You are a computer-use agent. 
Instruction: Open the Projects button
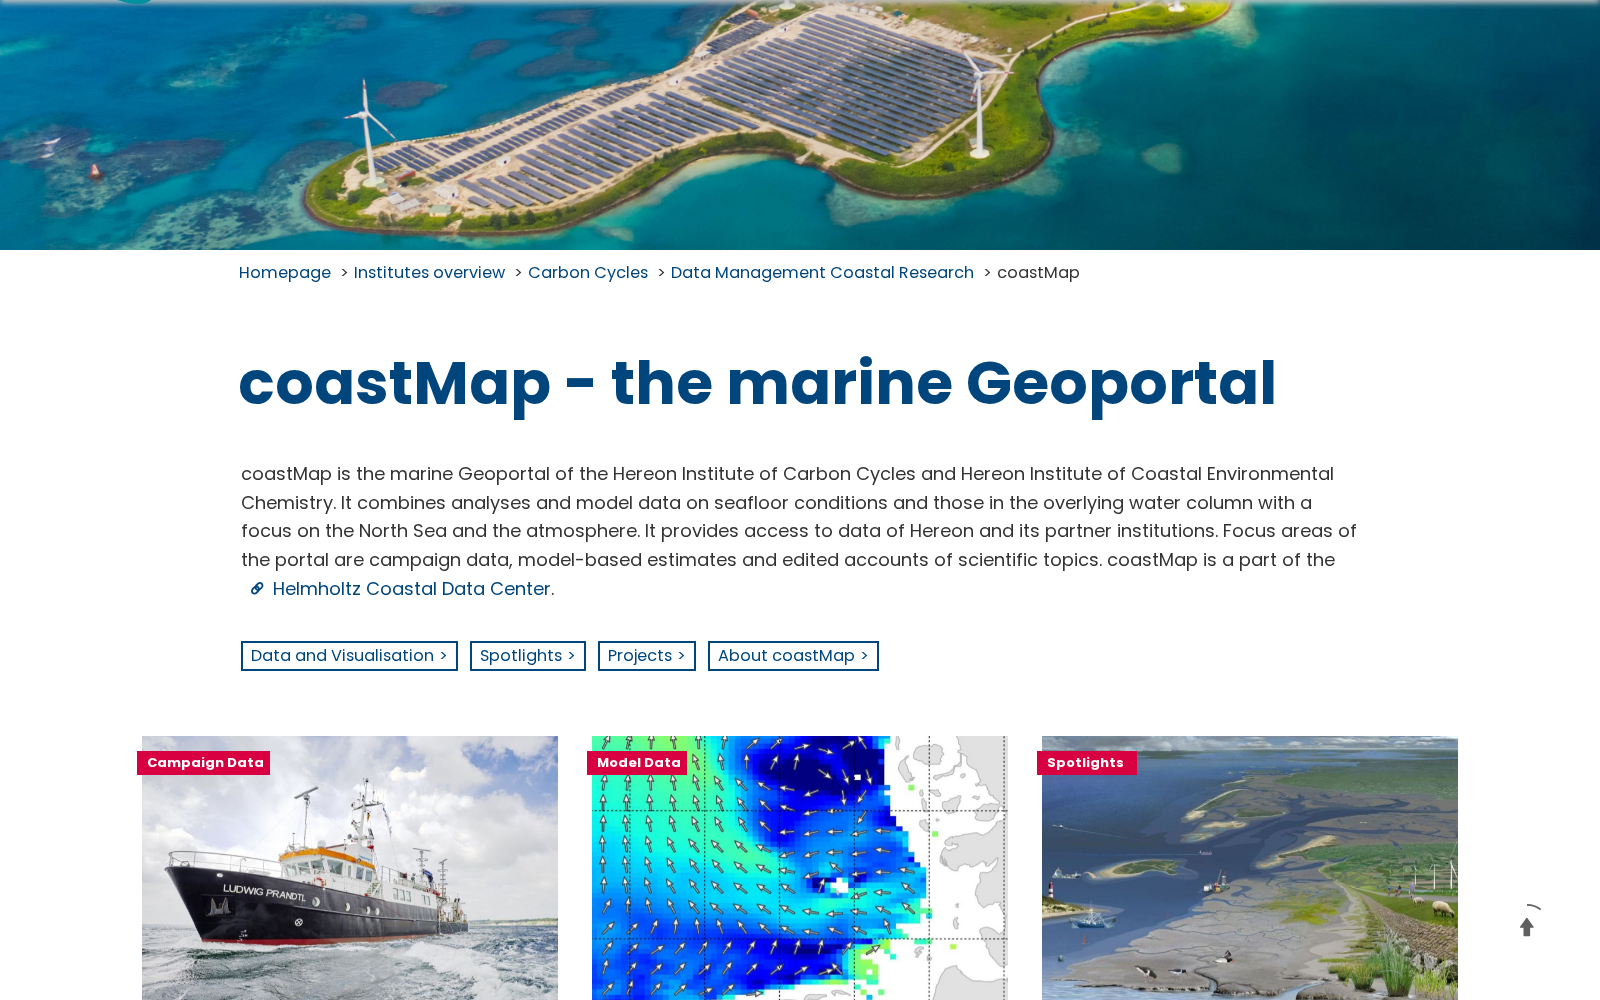647,656
